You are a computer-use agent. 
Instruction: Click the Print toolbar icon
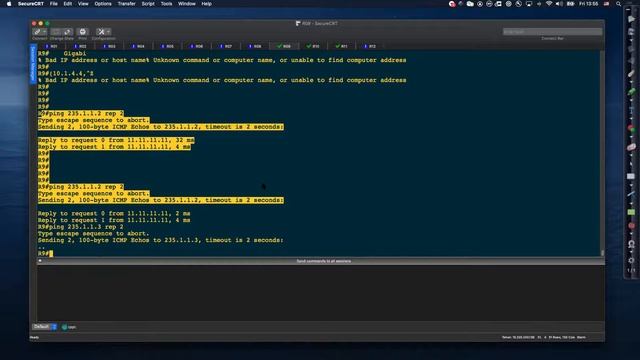(82, 32)
